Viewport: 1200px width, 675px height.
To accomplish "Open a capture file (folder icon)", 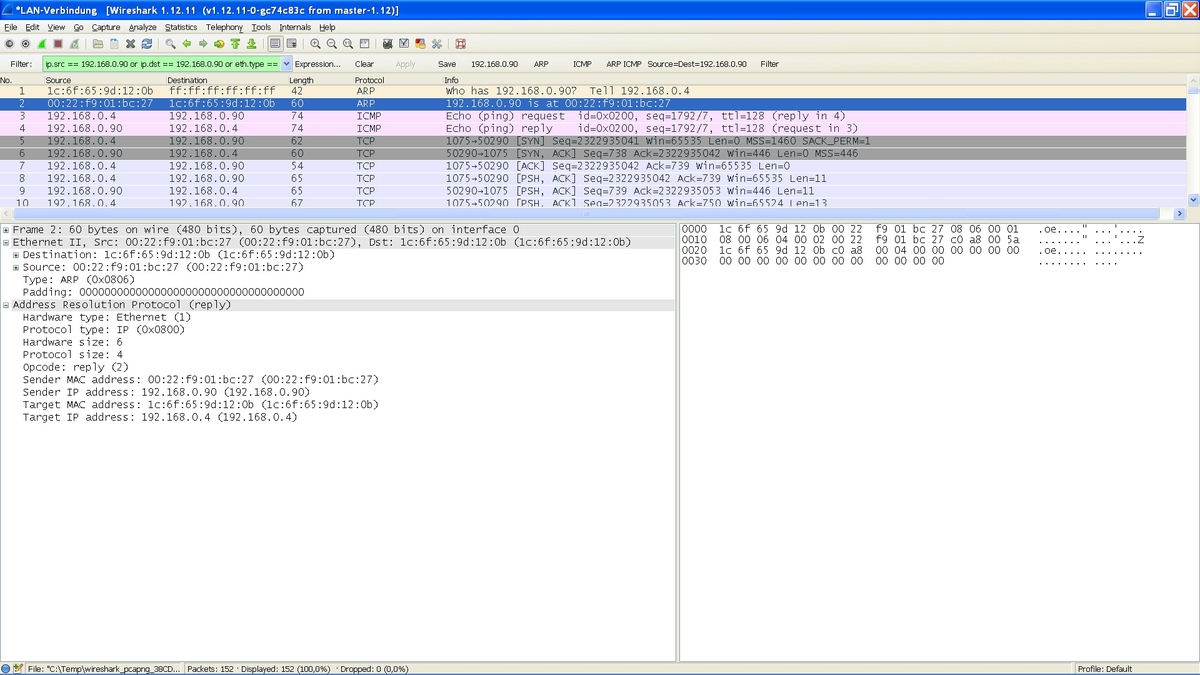I will 98,44.
